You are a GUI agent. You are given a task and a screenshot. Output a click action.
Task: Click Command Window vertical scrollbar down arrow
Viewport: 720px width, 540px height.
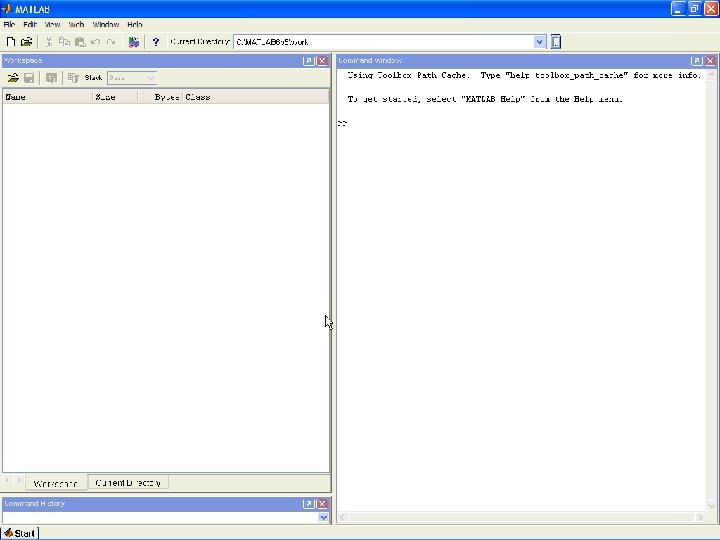(712, 506)
